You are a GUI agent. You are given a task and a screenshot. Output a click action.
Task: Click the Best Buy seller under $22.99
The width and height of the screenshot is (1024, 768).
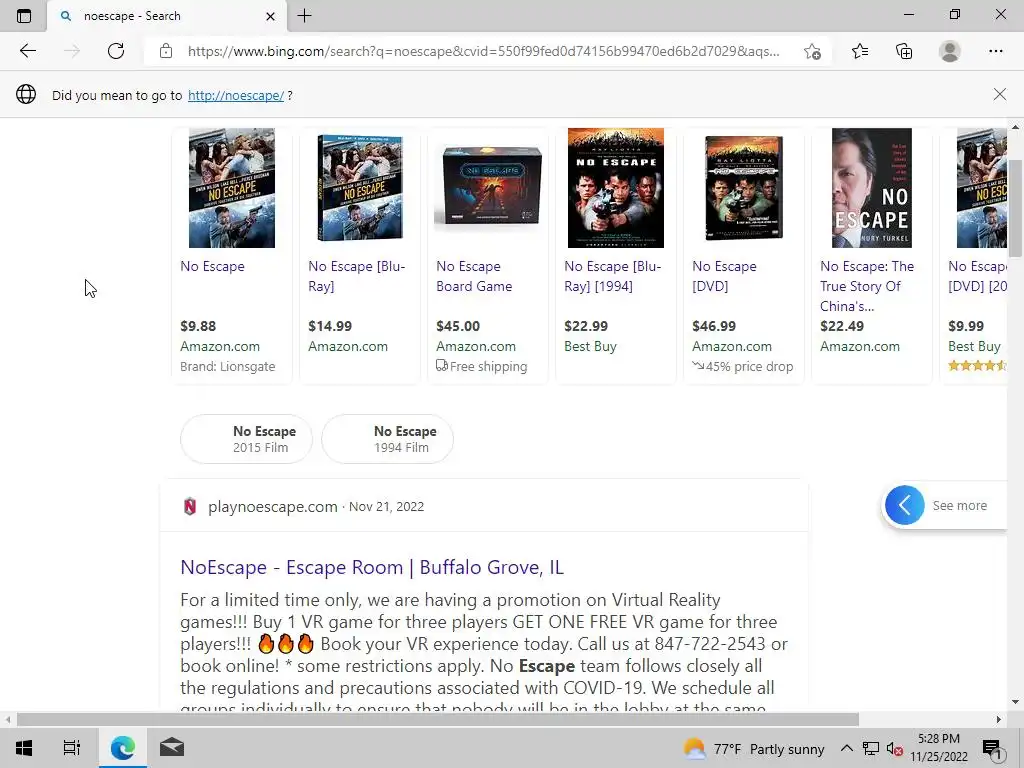pyautogui.click(x=590, y=346)
